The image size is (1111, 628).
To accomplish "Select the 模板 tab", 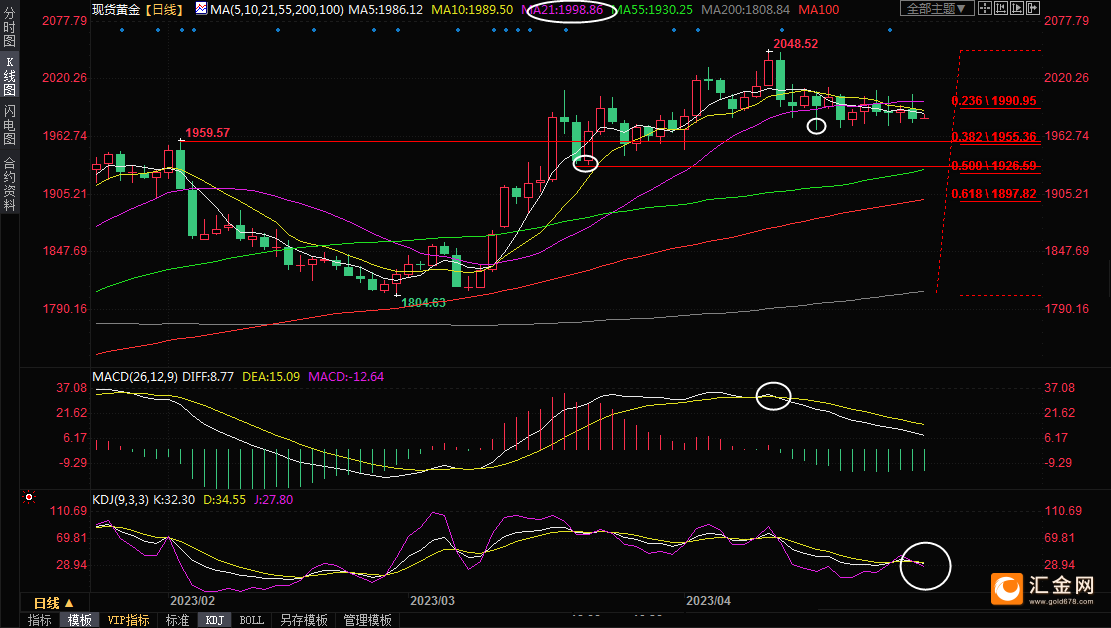I will coord(79,620).
